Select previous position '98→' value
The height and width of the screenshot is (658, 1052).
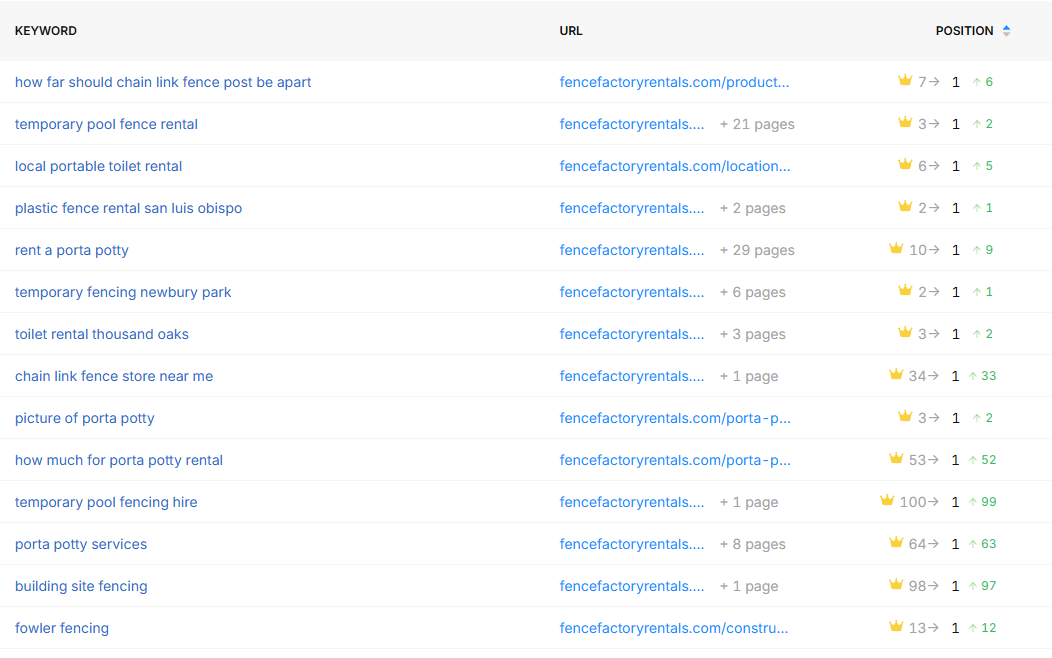pyautogui.click(x=923, y=586)
